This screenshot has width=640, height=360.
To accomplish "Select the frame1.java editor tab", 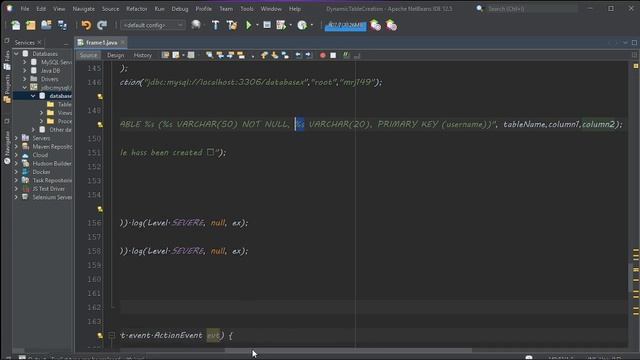I will 101,42.
